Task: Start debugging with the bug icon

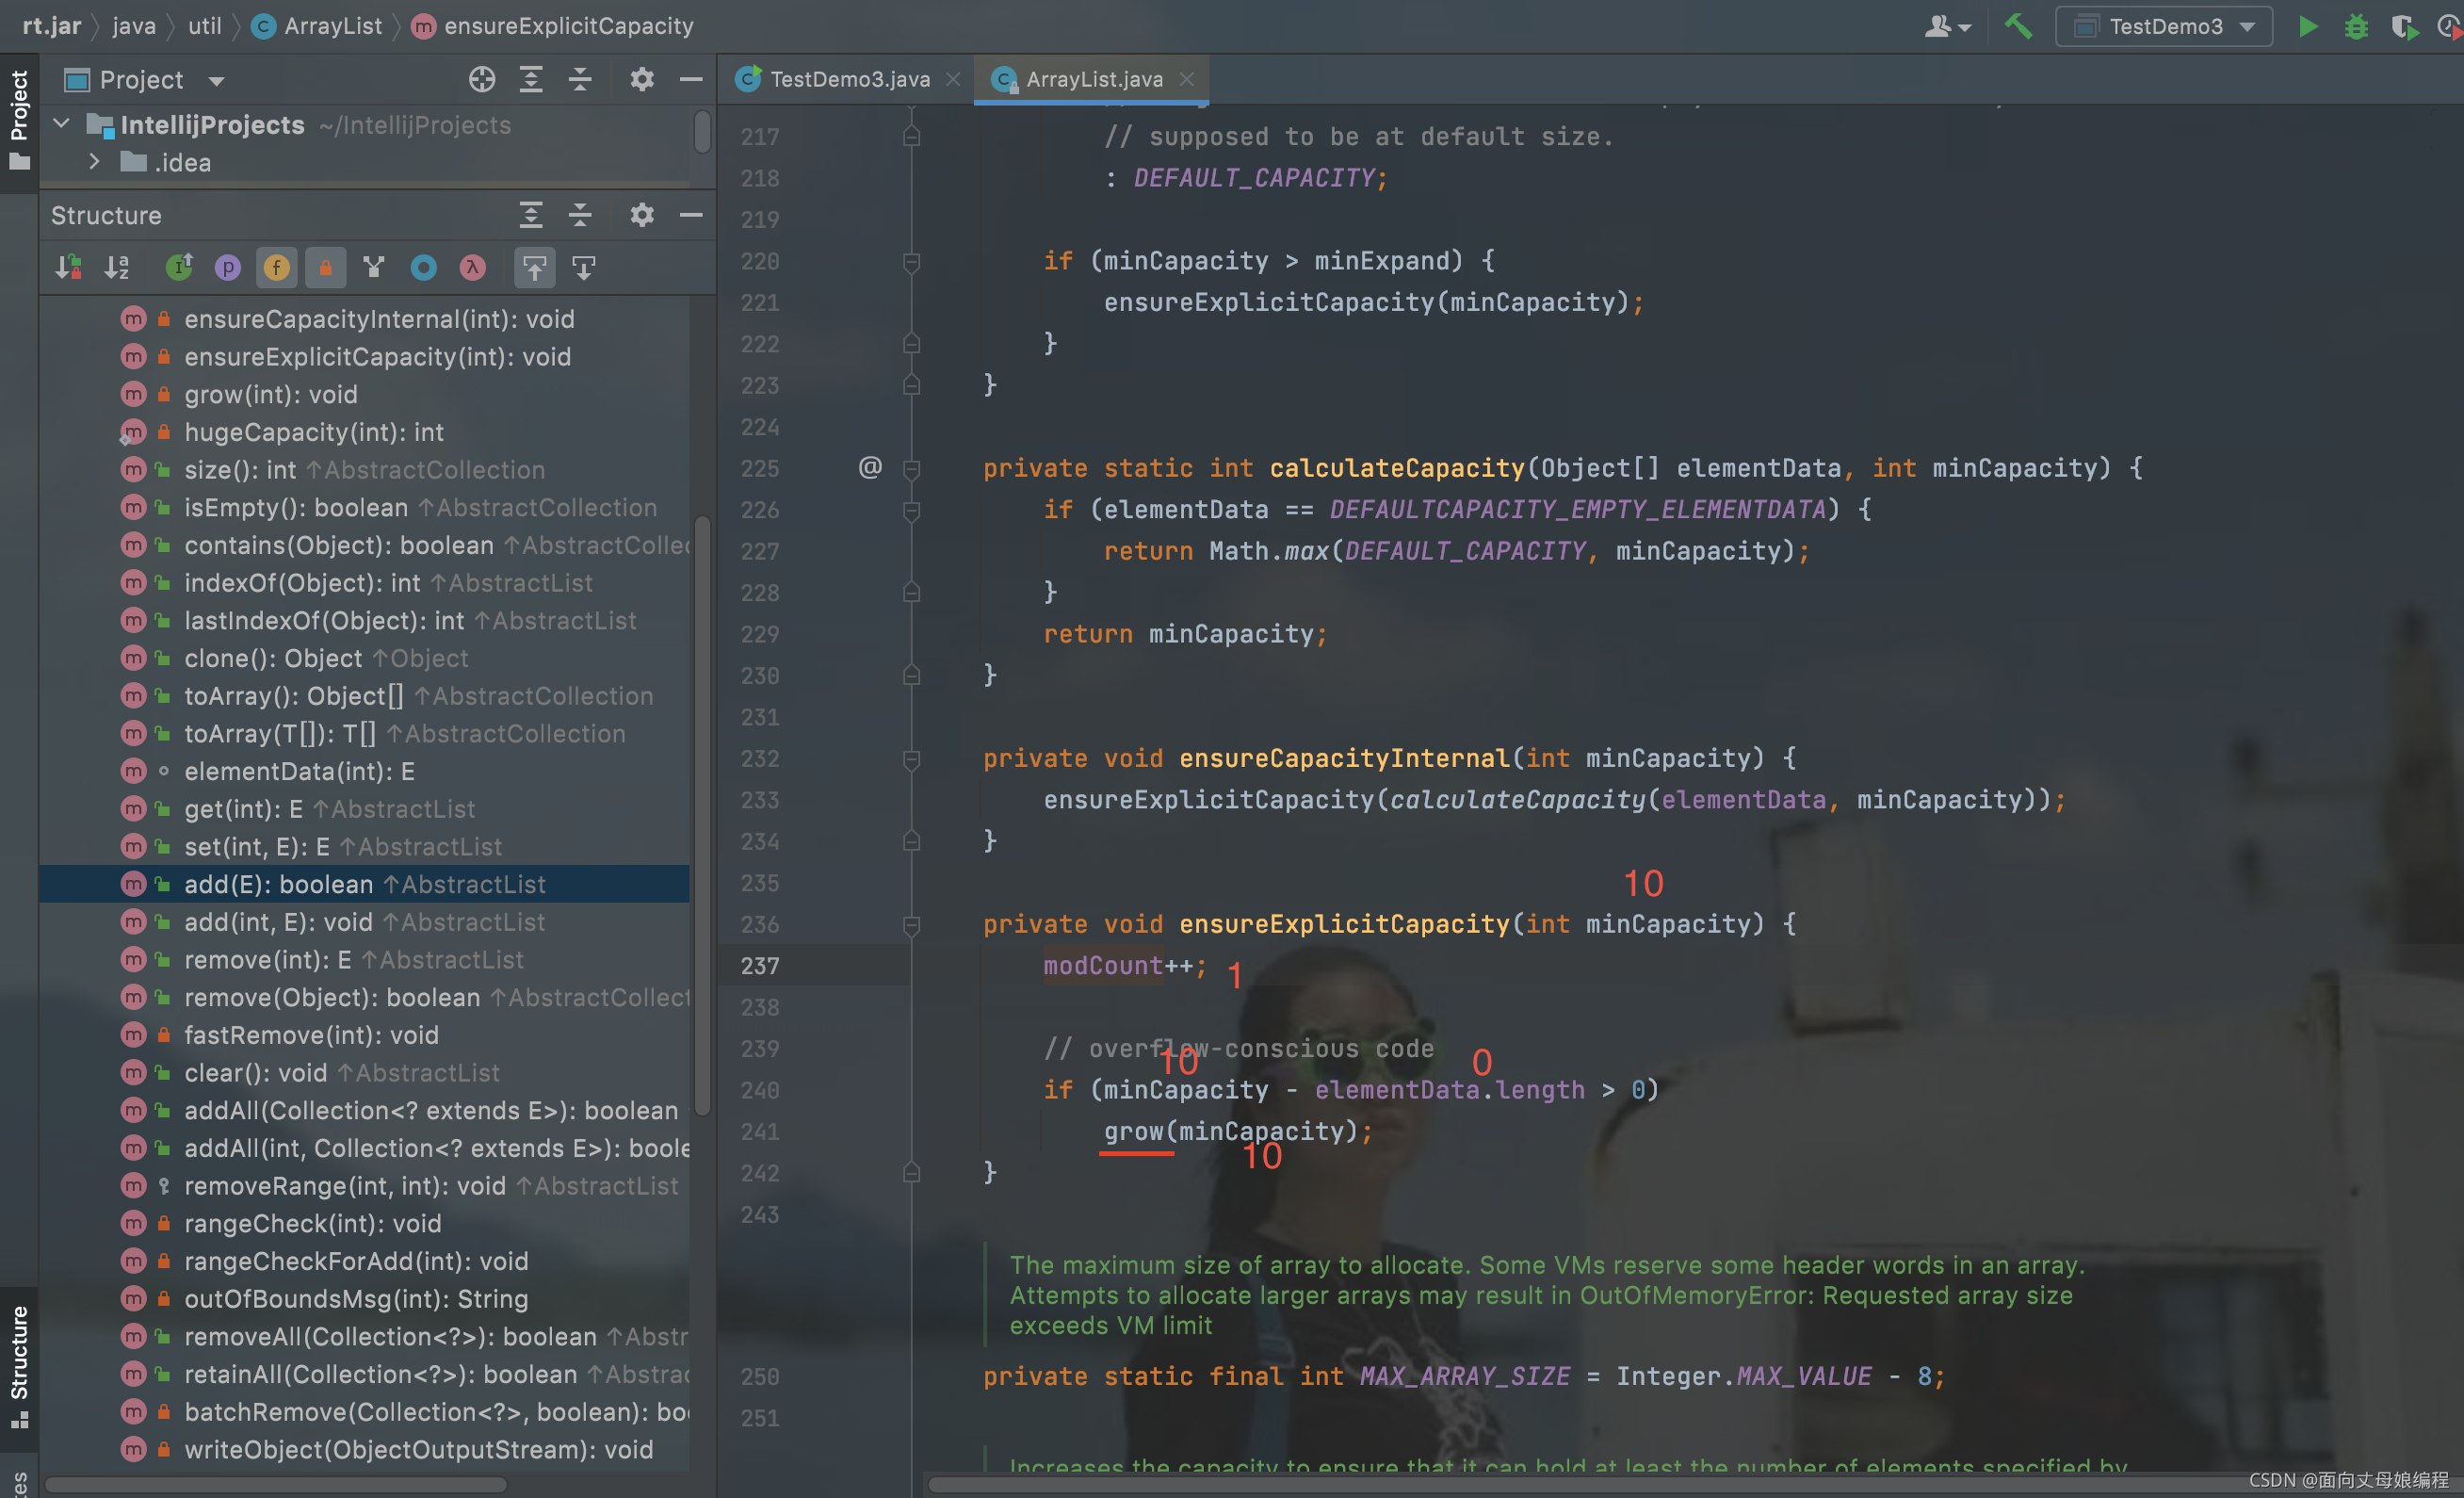Action: (x=2355, y=26)
